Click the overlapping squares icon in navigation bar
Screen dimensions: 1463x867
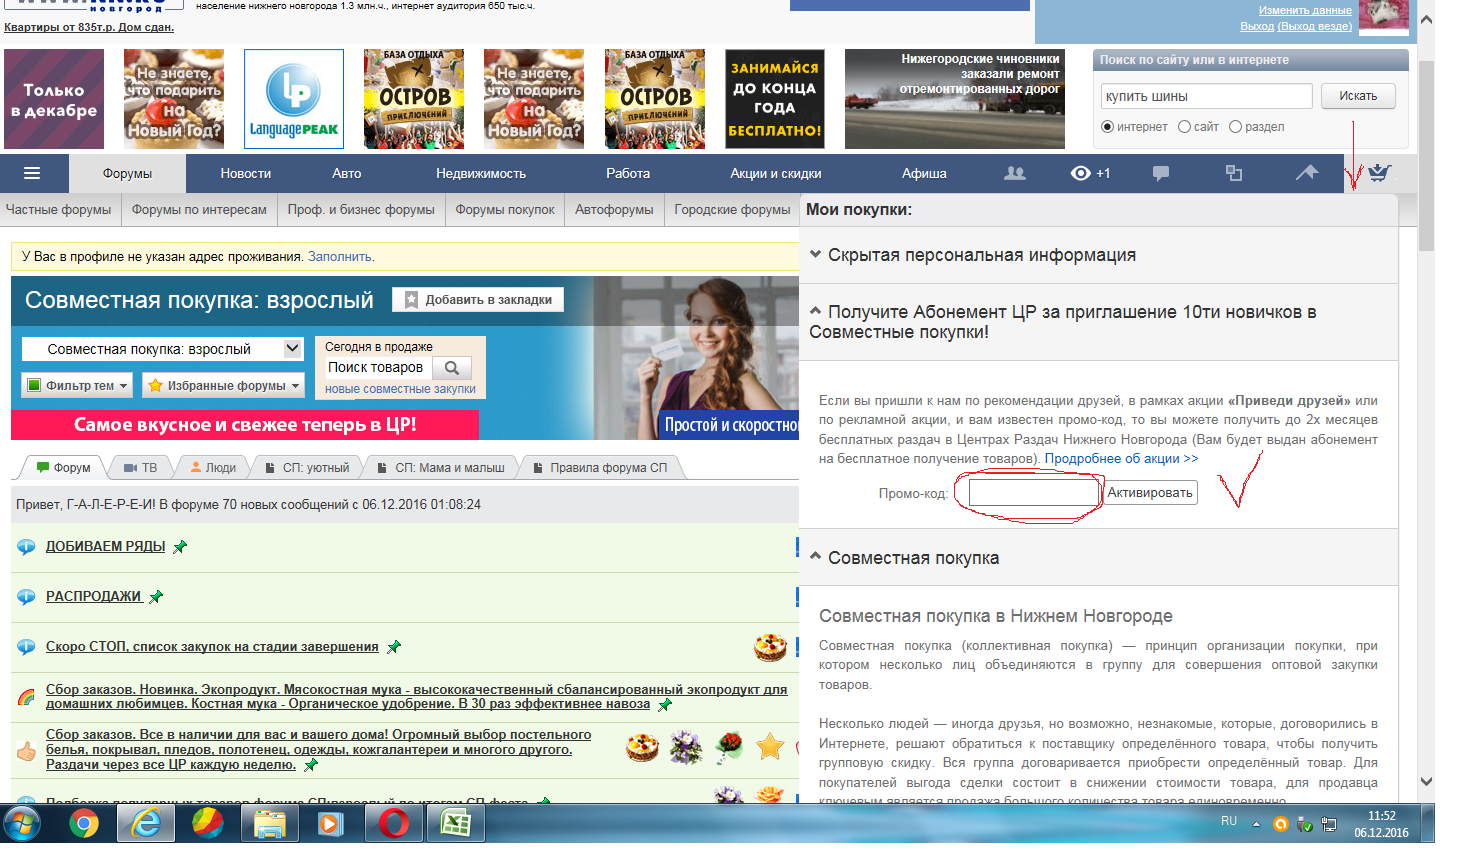[1234, 174]
